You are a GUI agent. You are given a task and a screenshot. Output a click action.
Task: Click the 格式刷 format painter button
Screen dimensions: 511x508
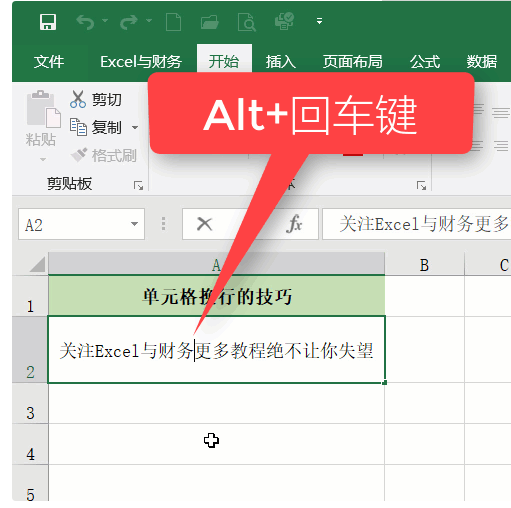[x=104, y=155]
